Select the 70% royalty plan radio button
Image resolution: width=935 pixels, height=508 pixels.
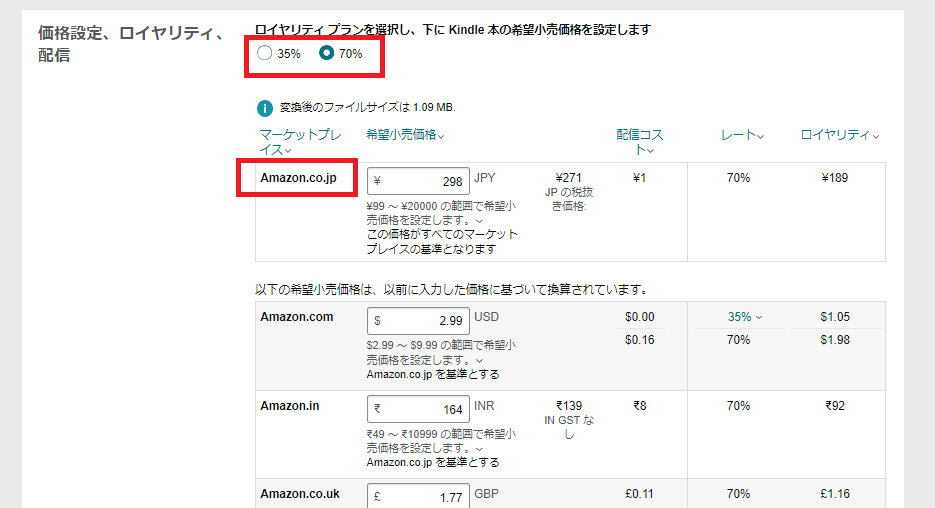click(x=326, y=53)
